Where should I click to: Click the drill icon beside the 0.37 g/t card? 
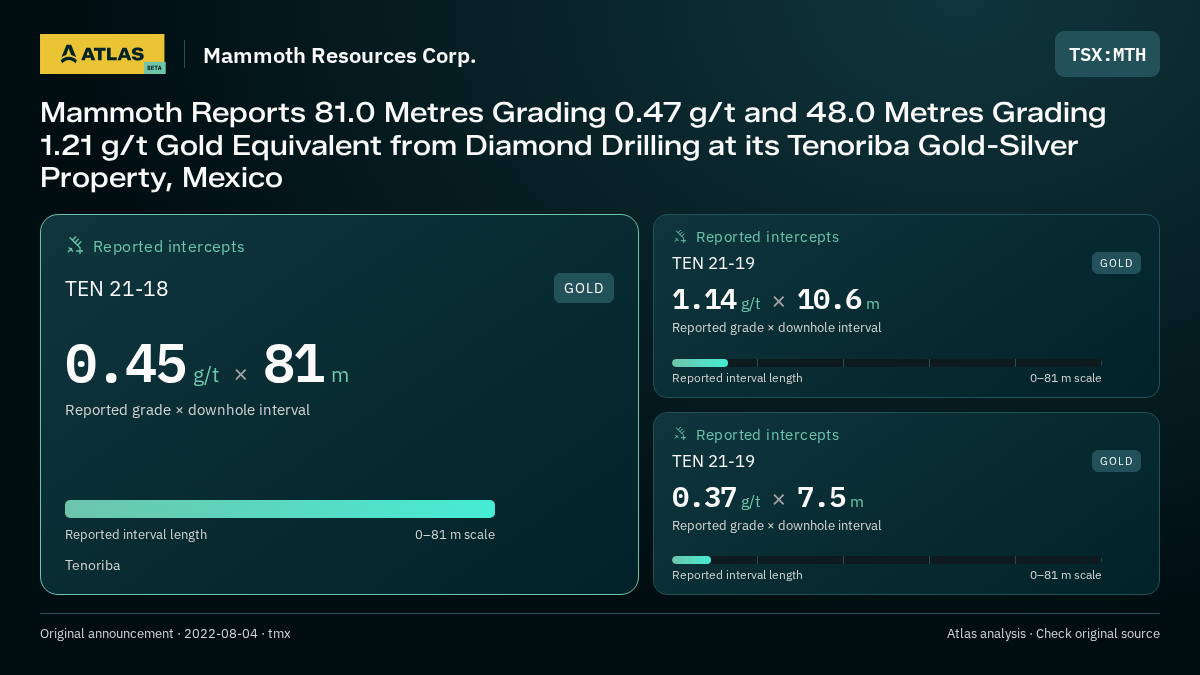[680, 435]
